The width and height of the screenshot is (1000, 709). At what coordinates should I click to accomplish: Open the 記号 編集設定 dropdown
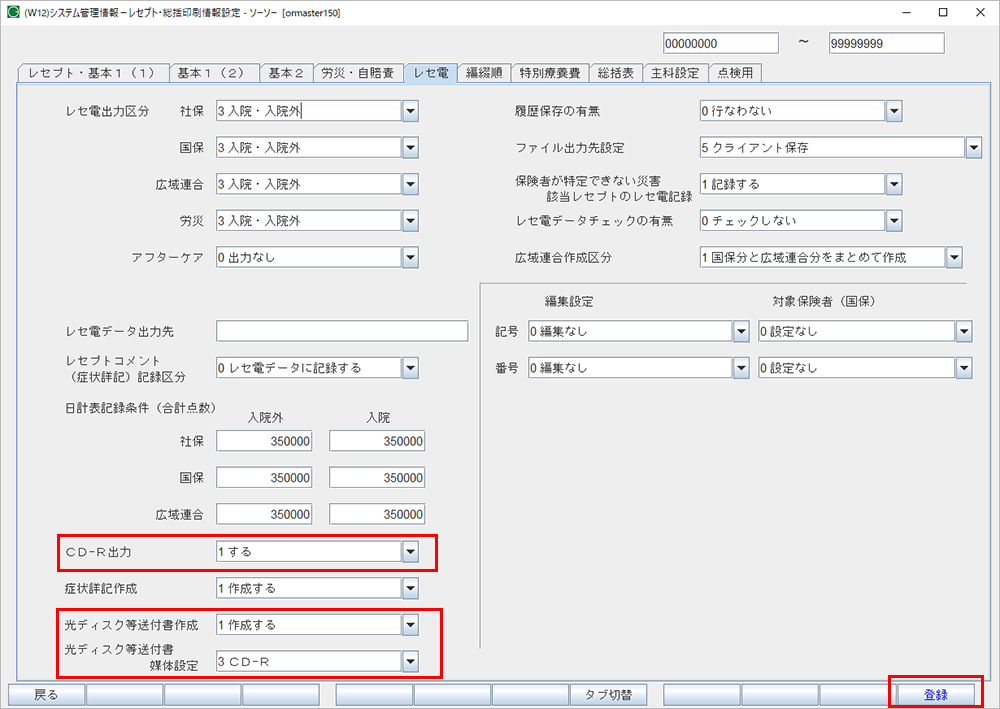tap(741, 331)
